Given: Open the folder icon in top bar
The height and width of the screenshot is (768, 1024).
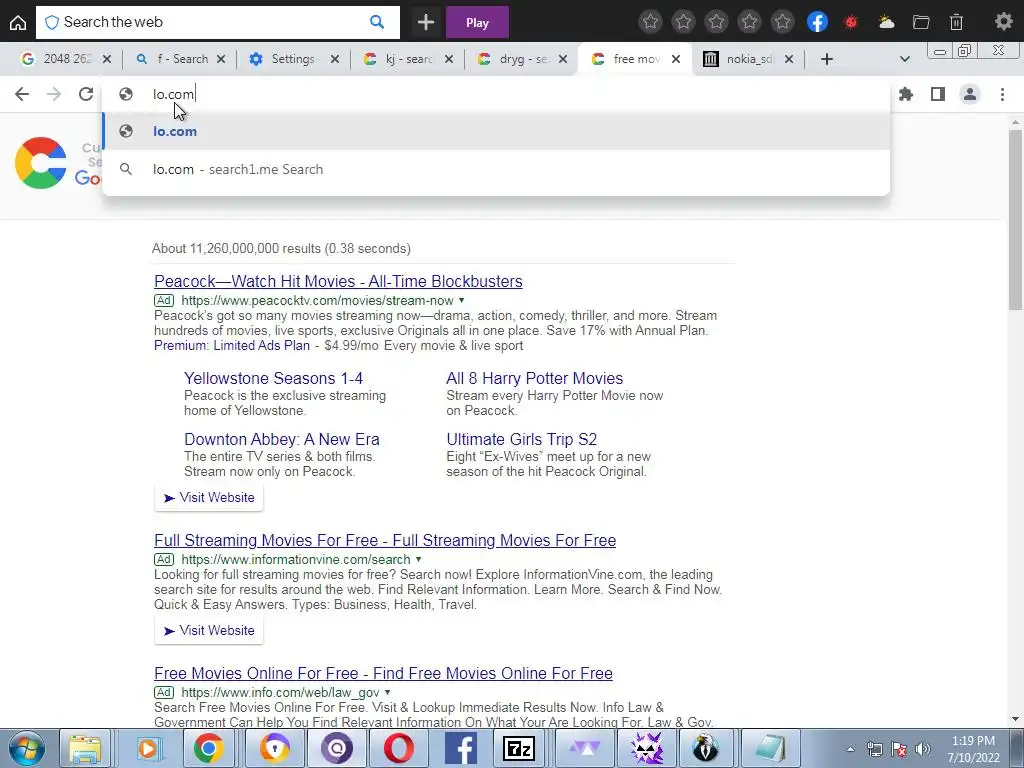Looking at the screenshot, I should tap(921, 22).
